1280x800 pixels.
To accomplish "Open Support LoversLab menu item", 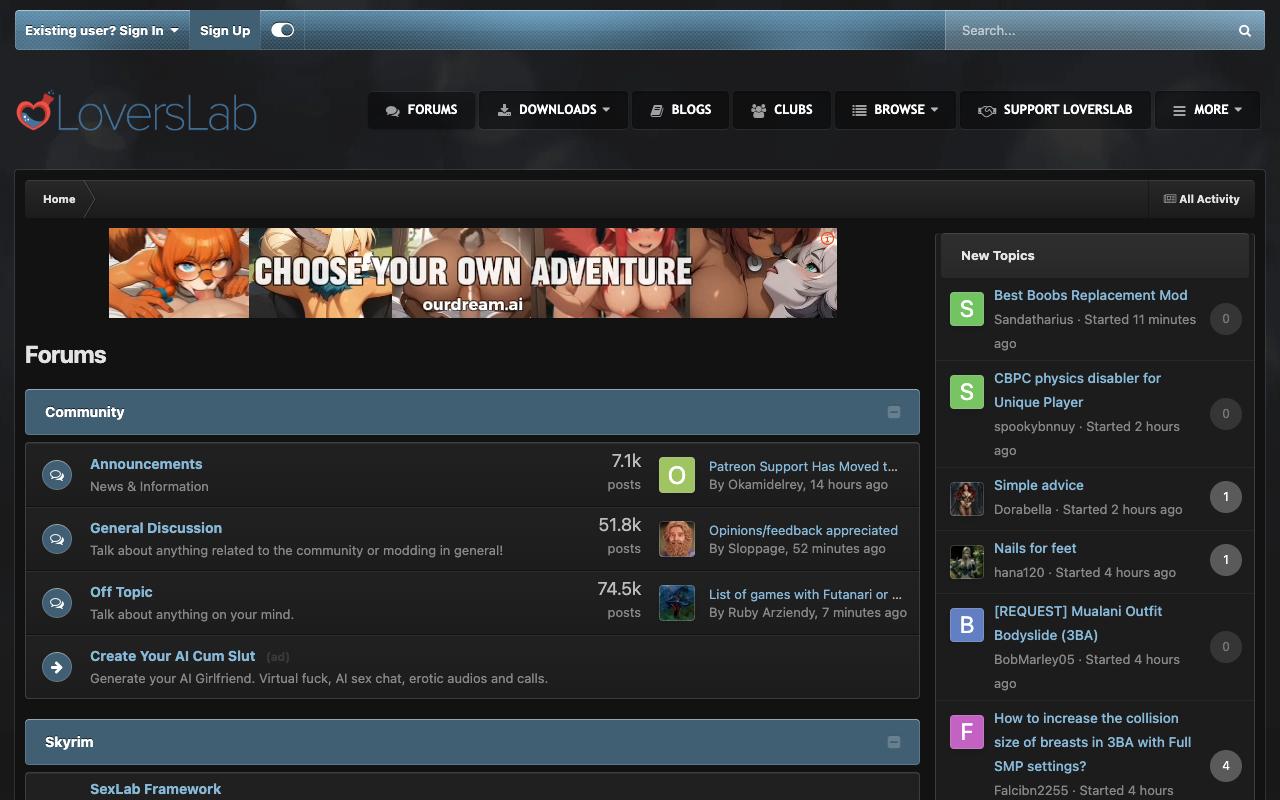I will coord(1055,110).
